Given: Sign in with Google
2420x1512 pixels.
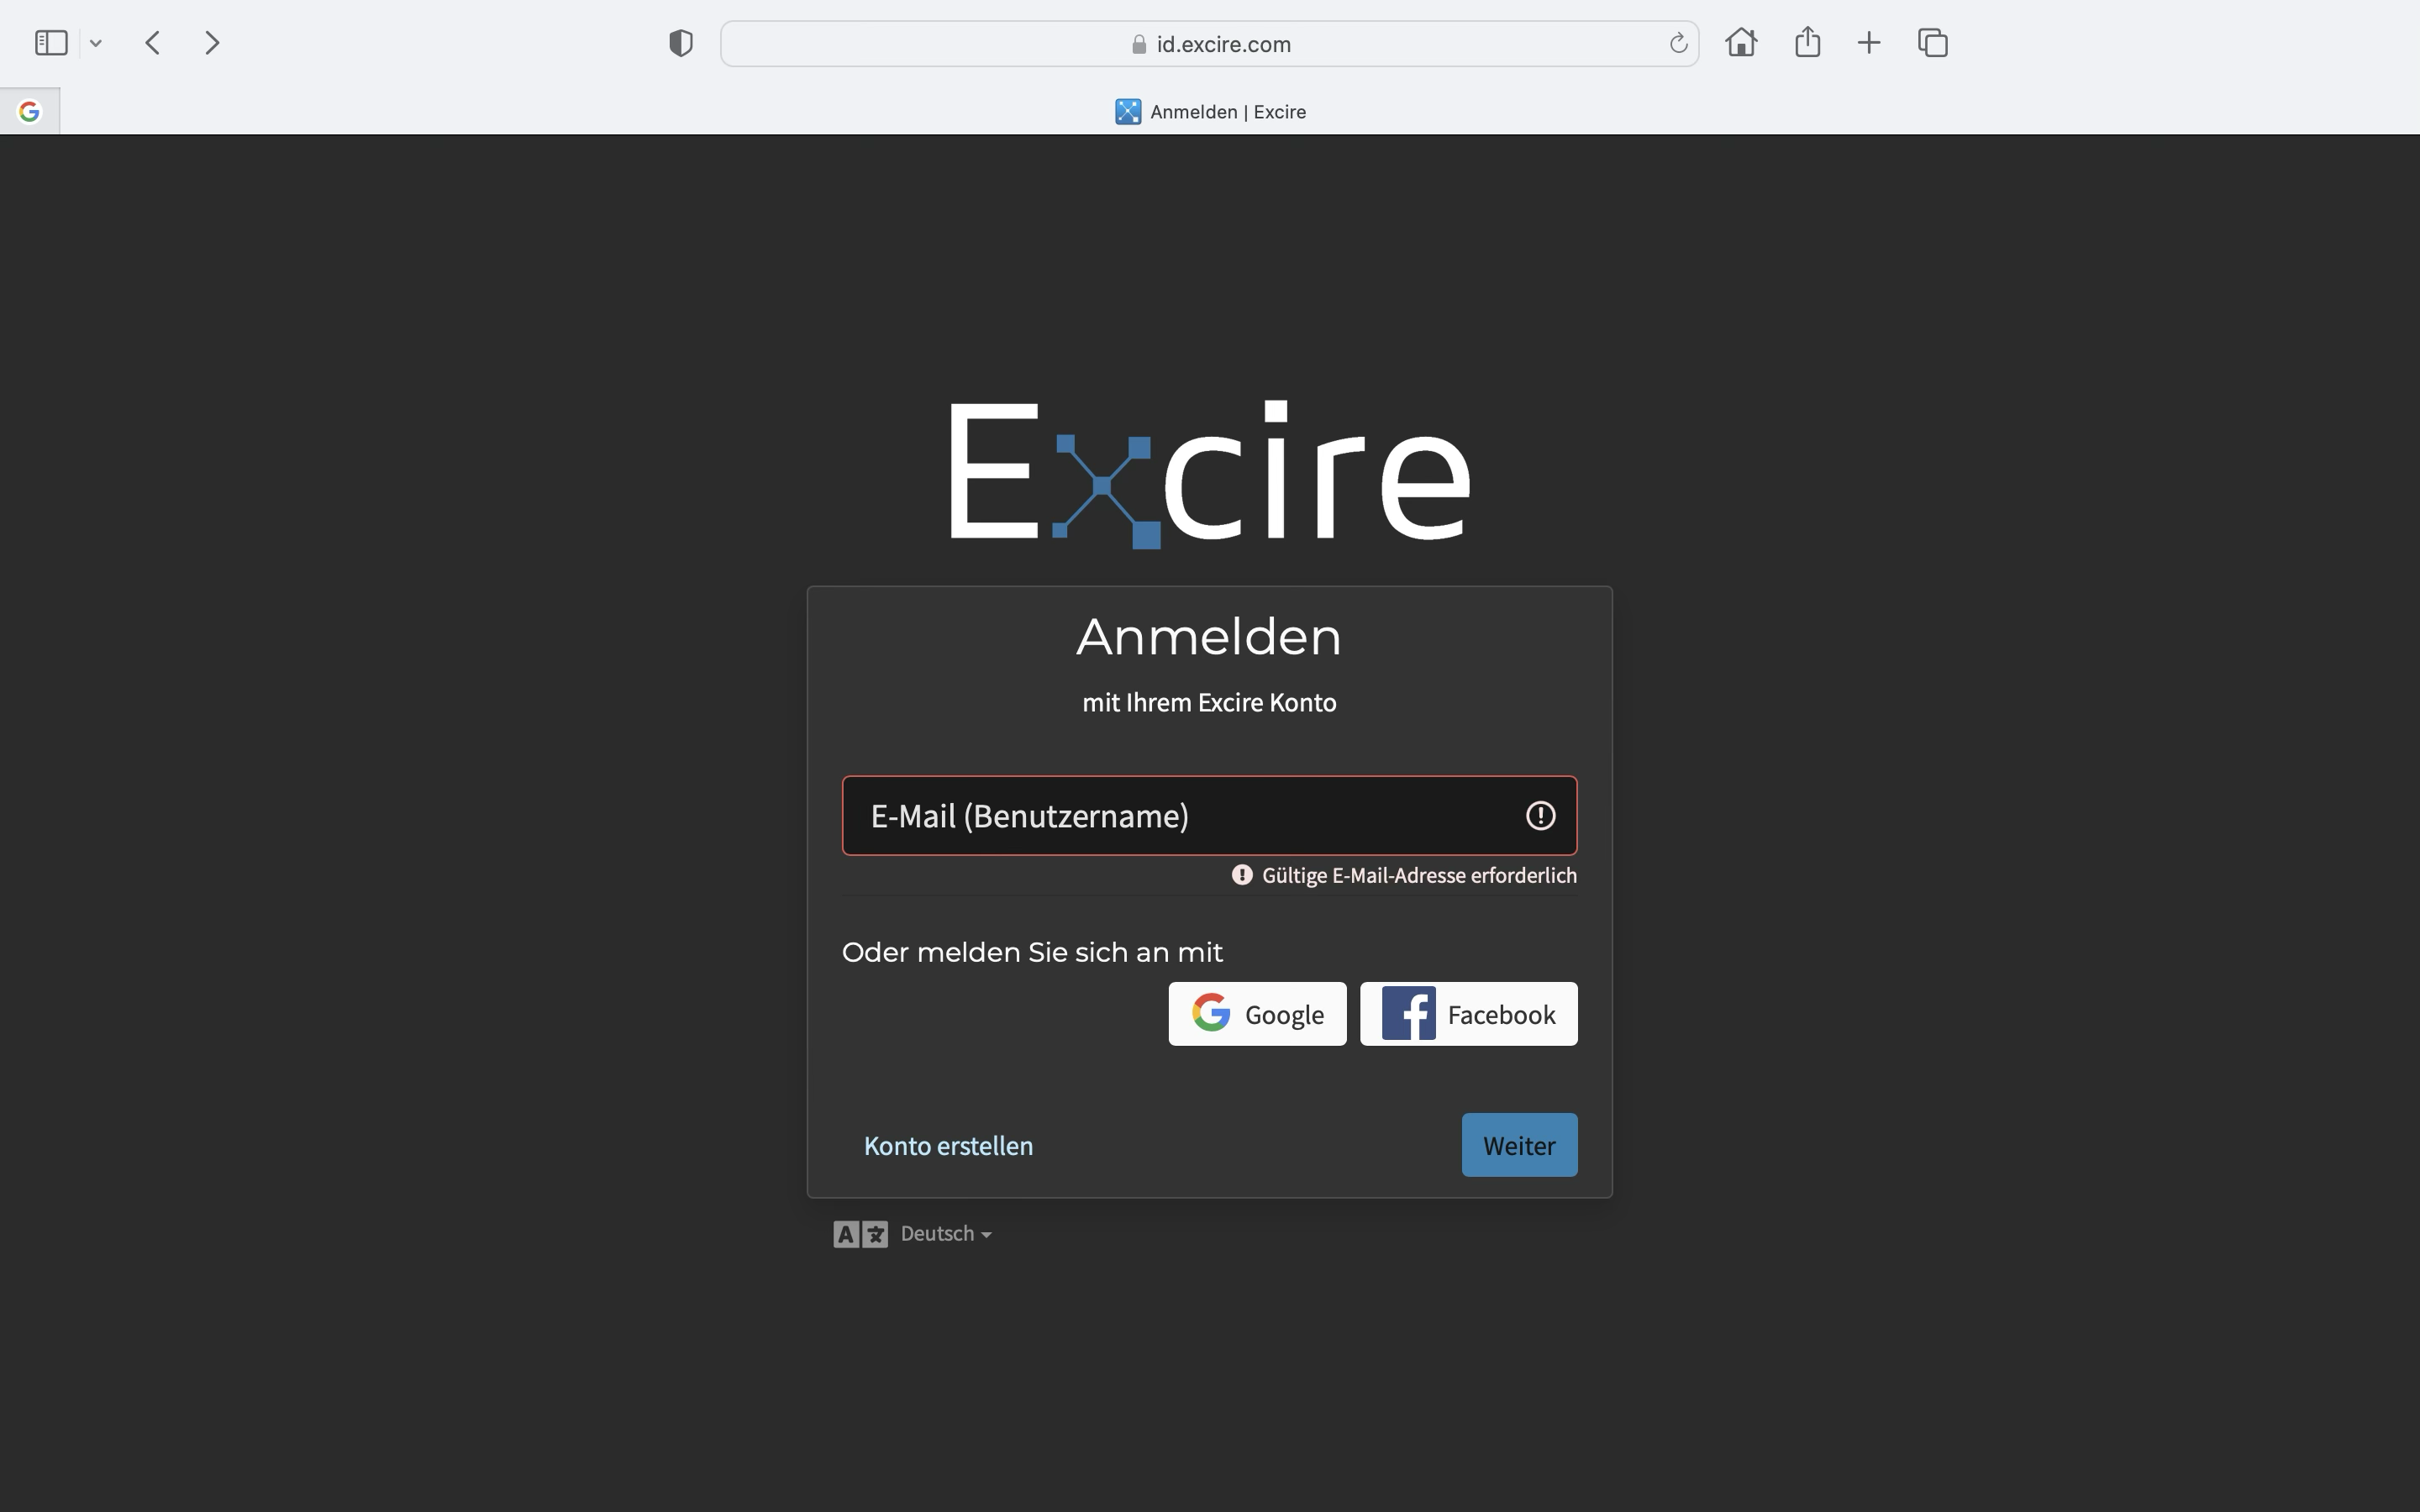Looking at the screenshot, I should (x=1257, y=1014).
